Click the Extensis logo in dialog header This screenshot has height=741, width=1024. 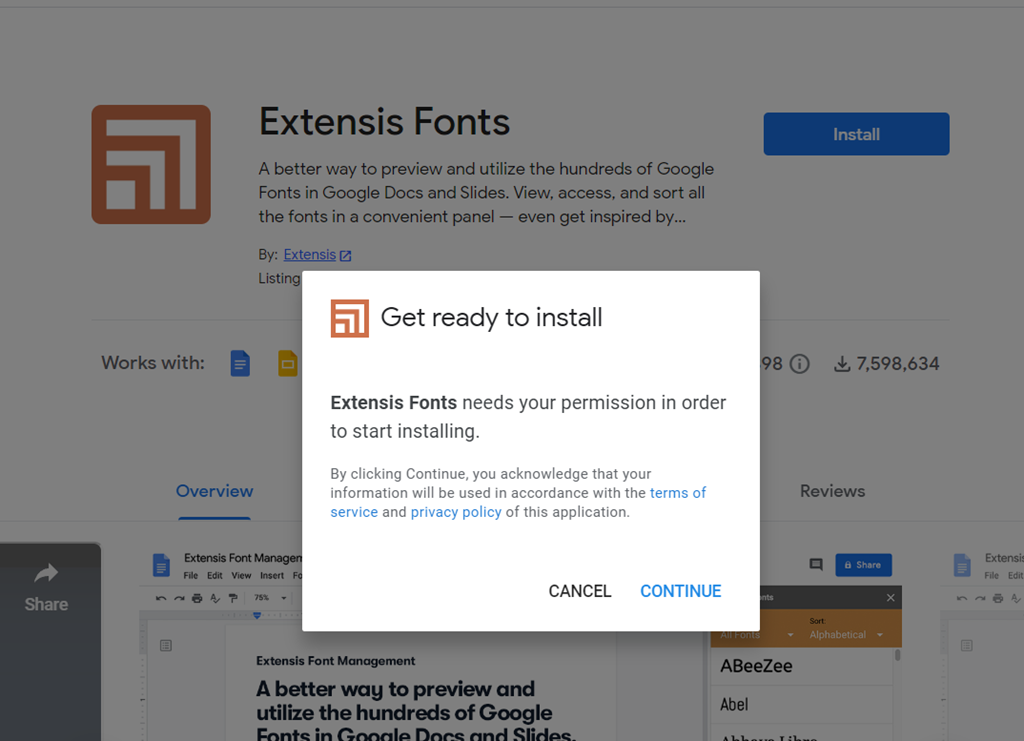pos(349,318)
